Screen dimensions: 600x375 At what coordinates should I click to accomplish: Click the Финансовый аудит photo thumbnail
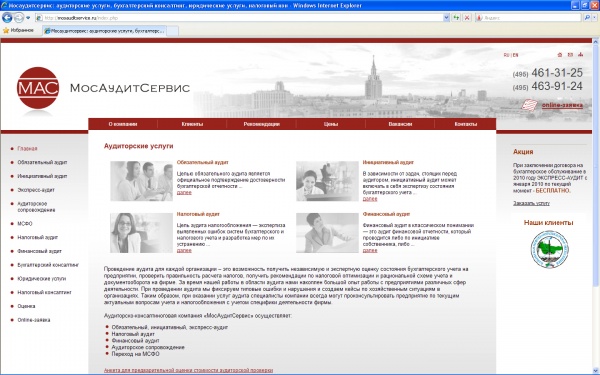click(327, 233)
